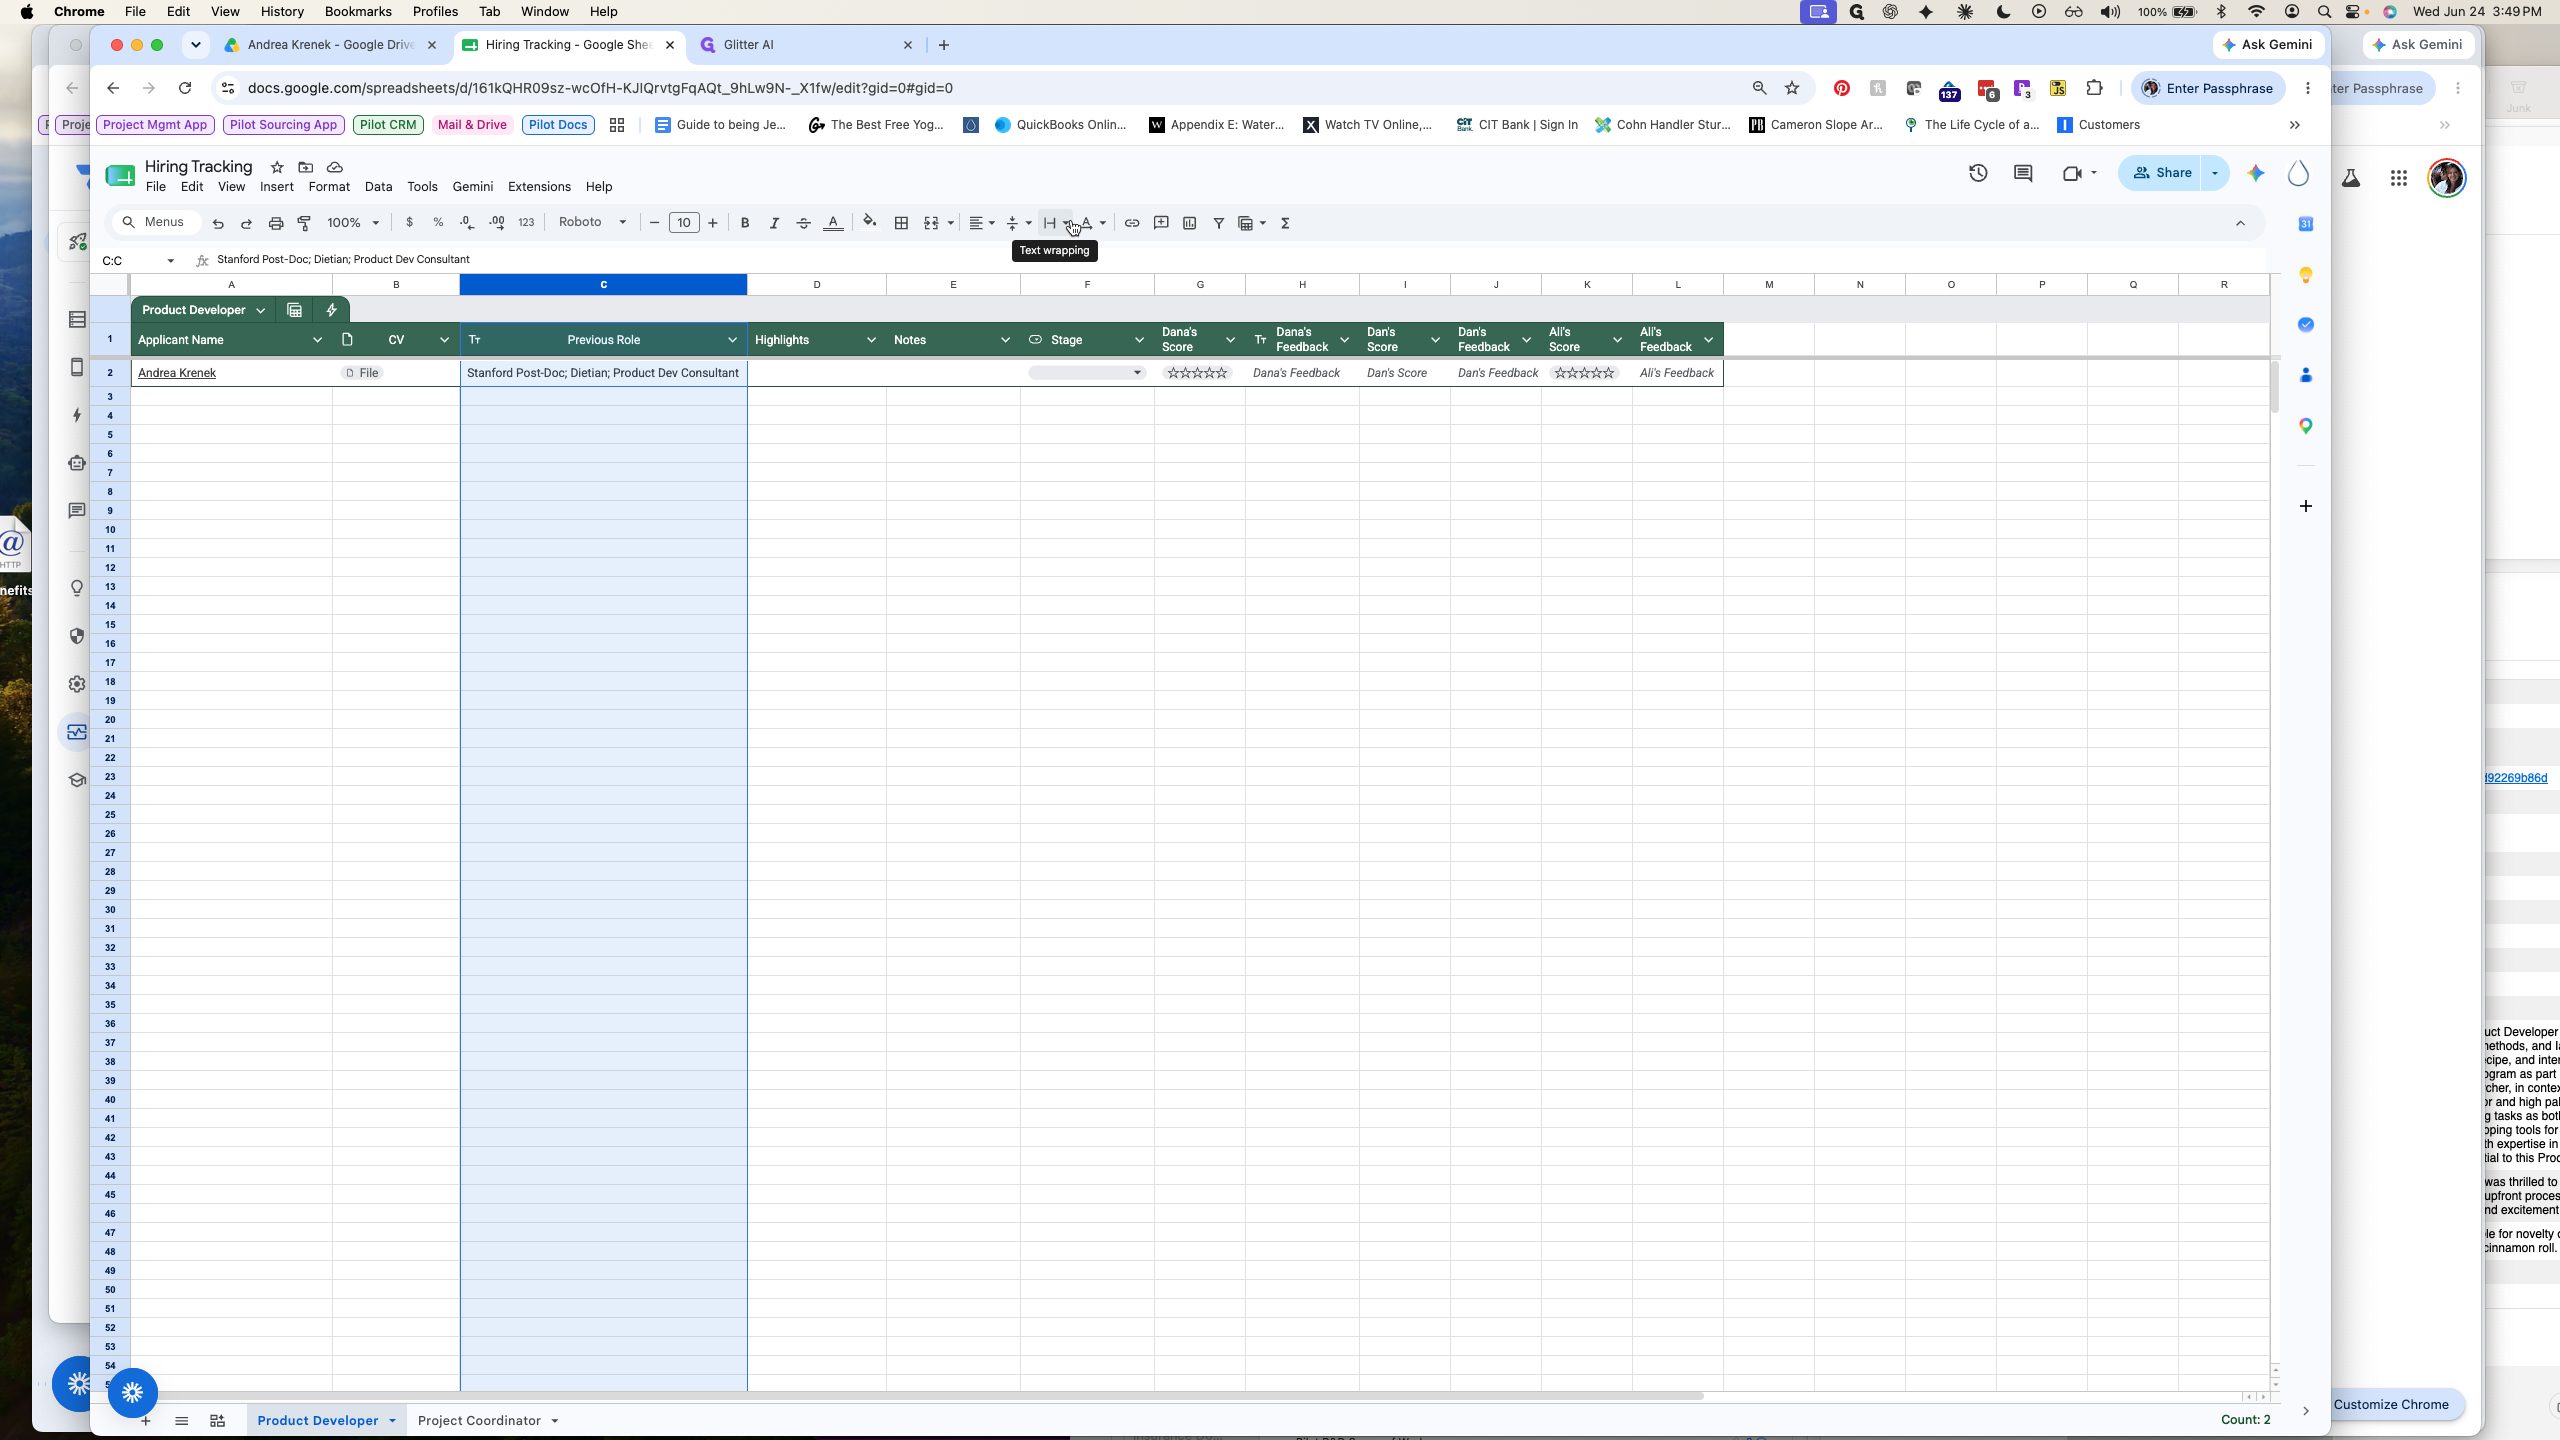The width and height of the screenshot is (2560, 1440).
Task: Open the Extensions menu
Action: [x=539, y=187]
